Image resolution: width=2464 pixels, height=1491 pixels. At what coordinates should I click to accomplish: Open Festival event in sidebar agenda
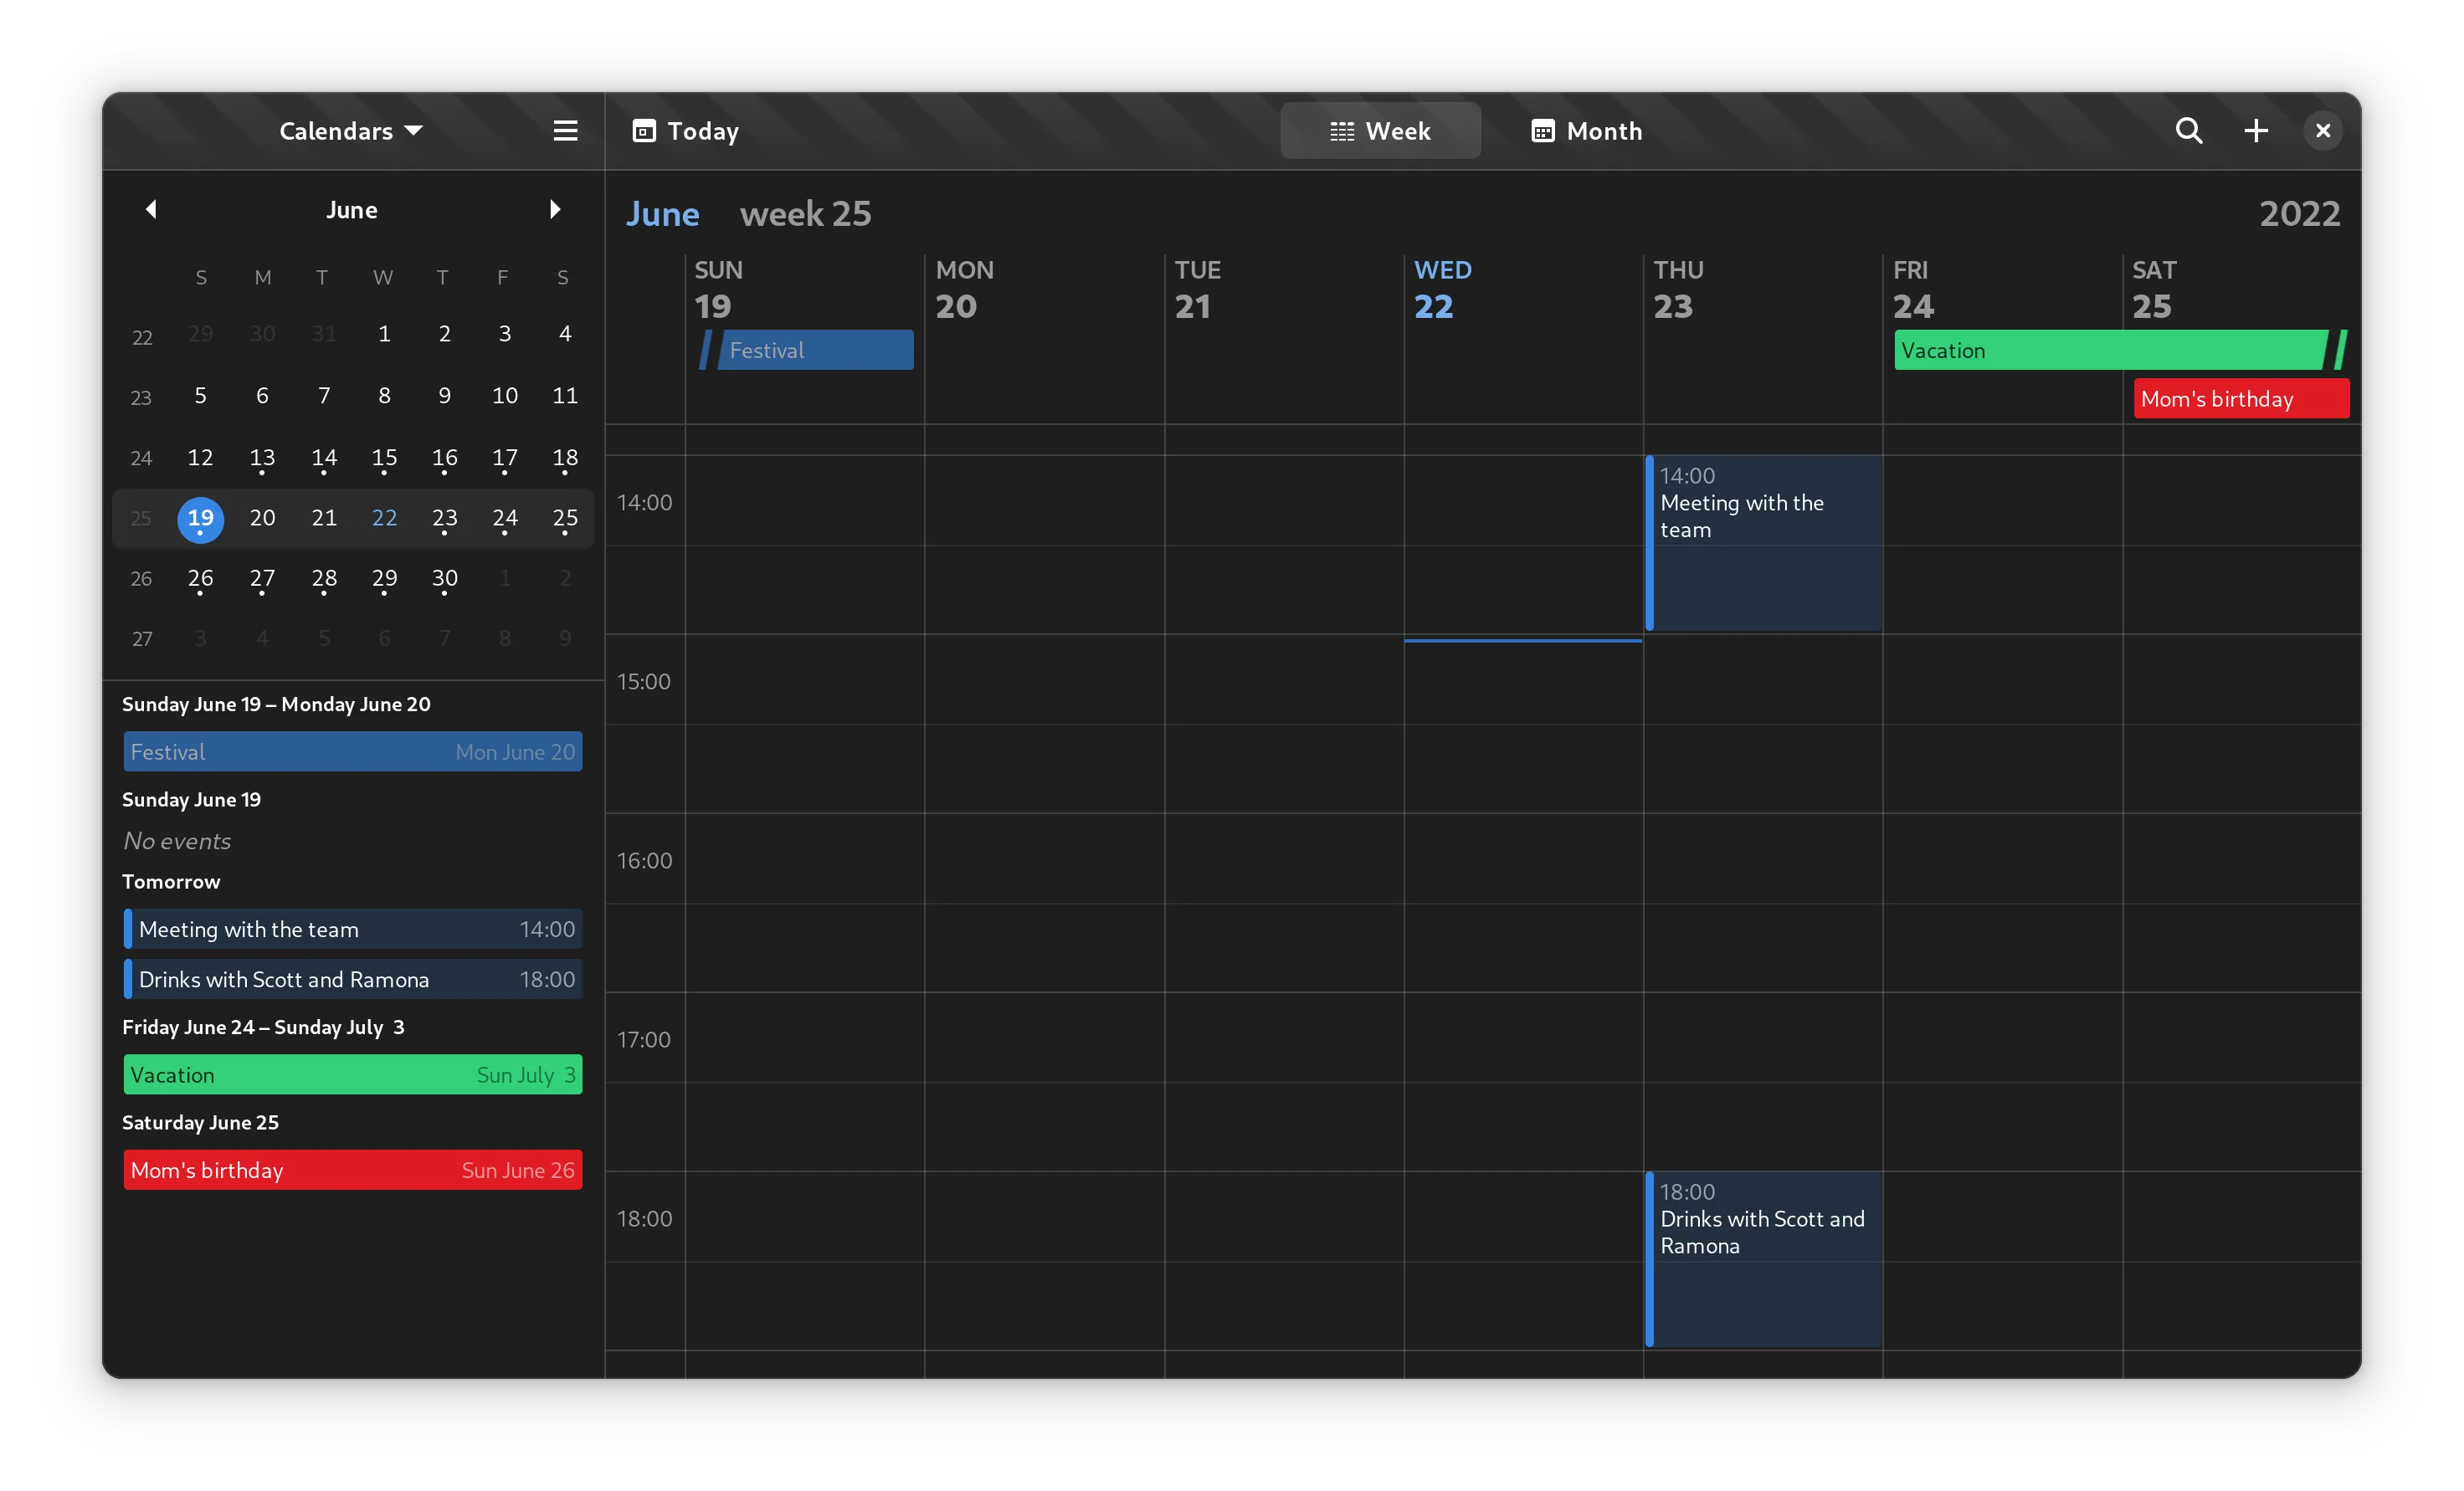click(x=352, y=752)
